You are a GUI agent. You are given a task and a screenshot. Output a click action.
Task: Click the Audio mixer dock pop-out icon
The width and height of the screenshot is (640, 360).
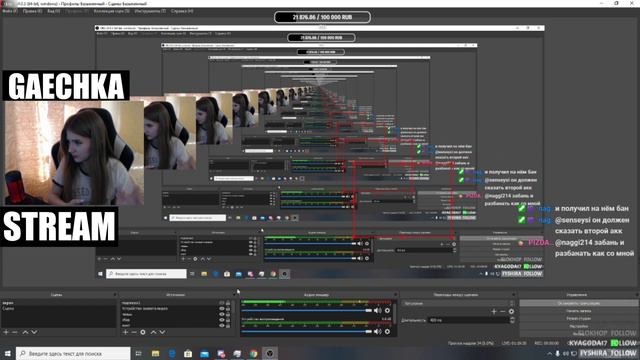coord(395,294)
